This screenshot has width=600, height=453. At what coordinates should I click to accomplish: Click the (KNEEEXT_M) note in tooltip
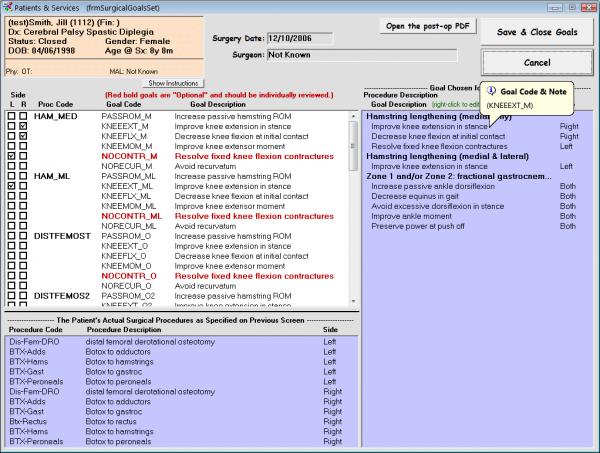(x=509, y=106)
